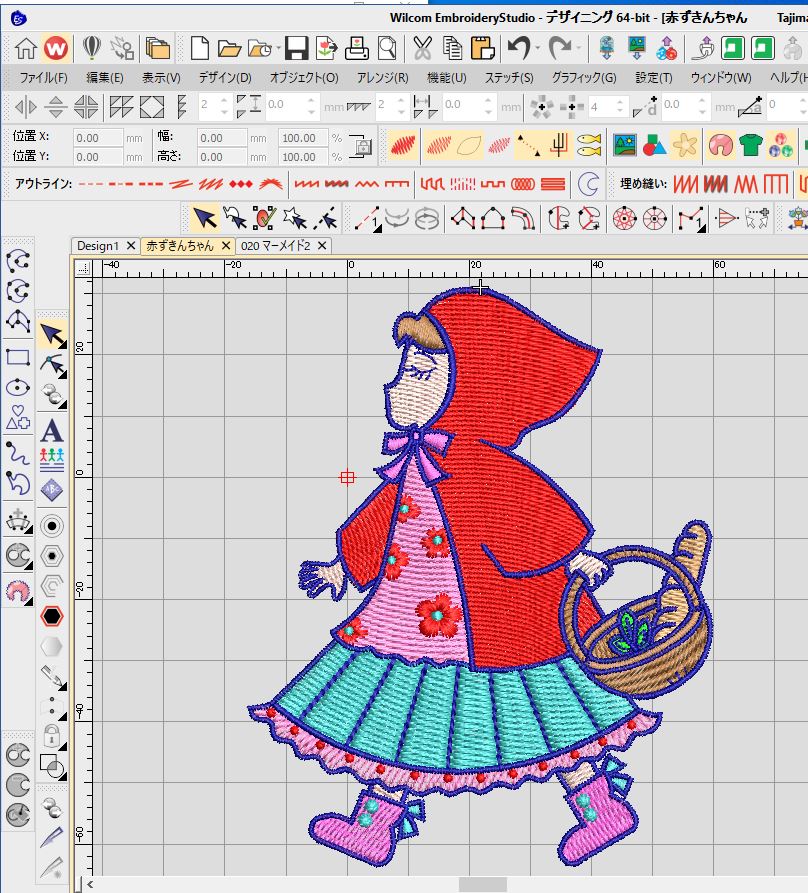Toggle the satin outline stitch type
808x893 pixels.
tap(210, 184)
